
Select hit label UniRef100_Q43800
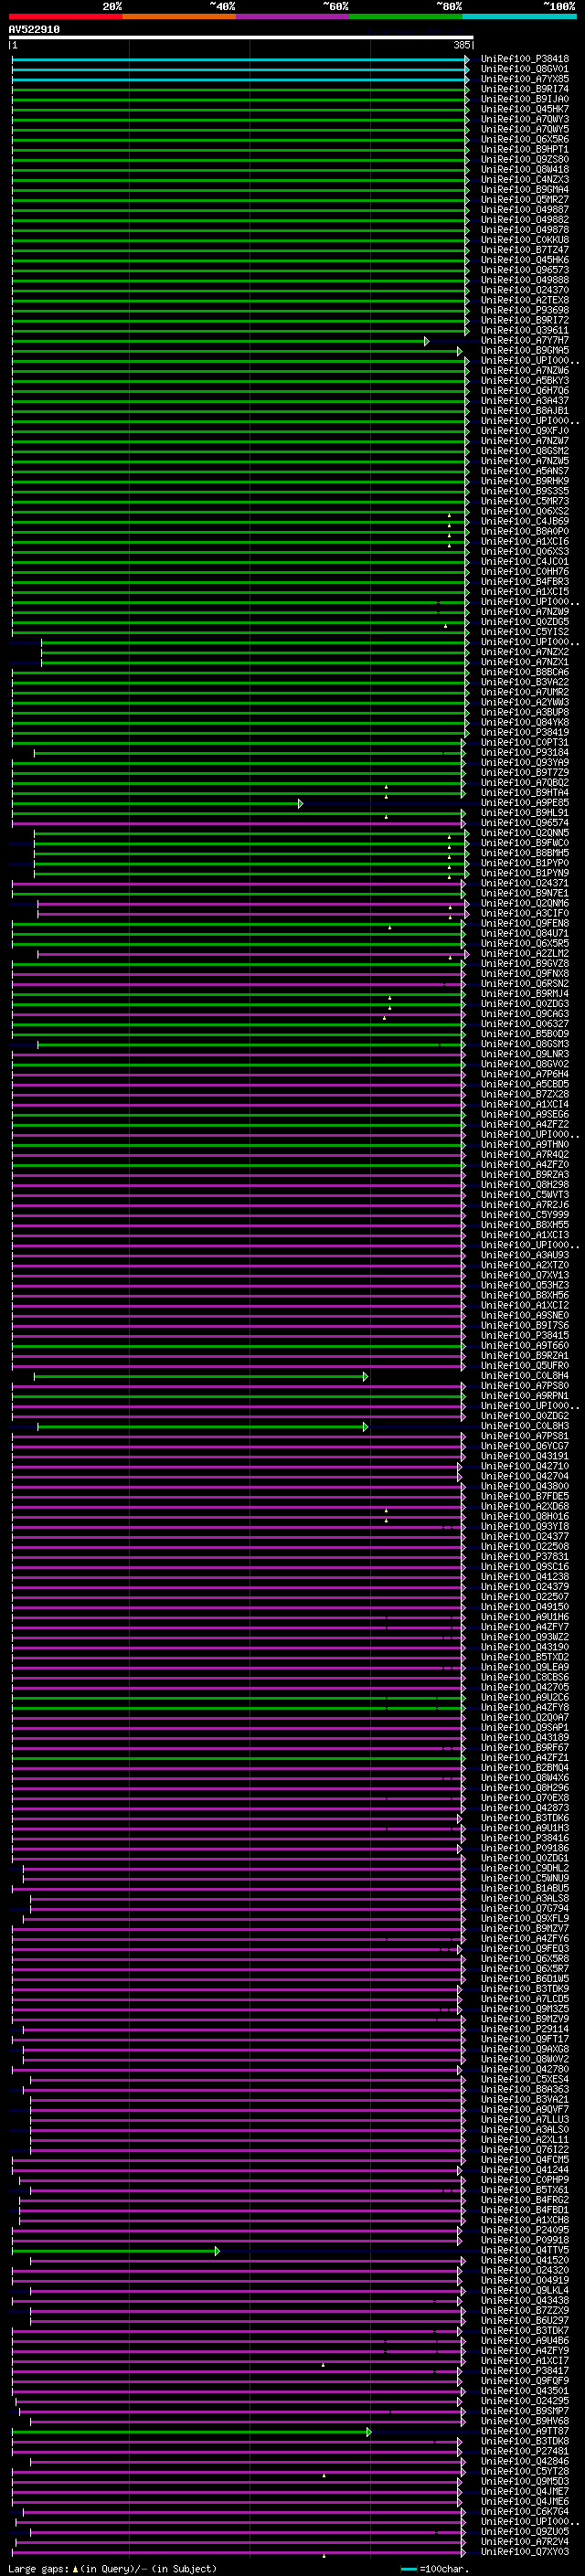(525, 1486)
